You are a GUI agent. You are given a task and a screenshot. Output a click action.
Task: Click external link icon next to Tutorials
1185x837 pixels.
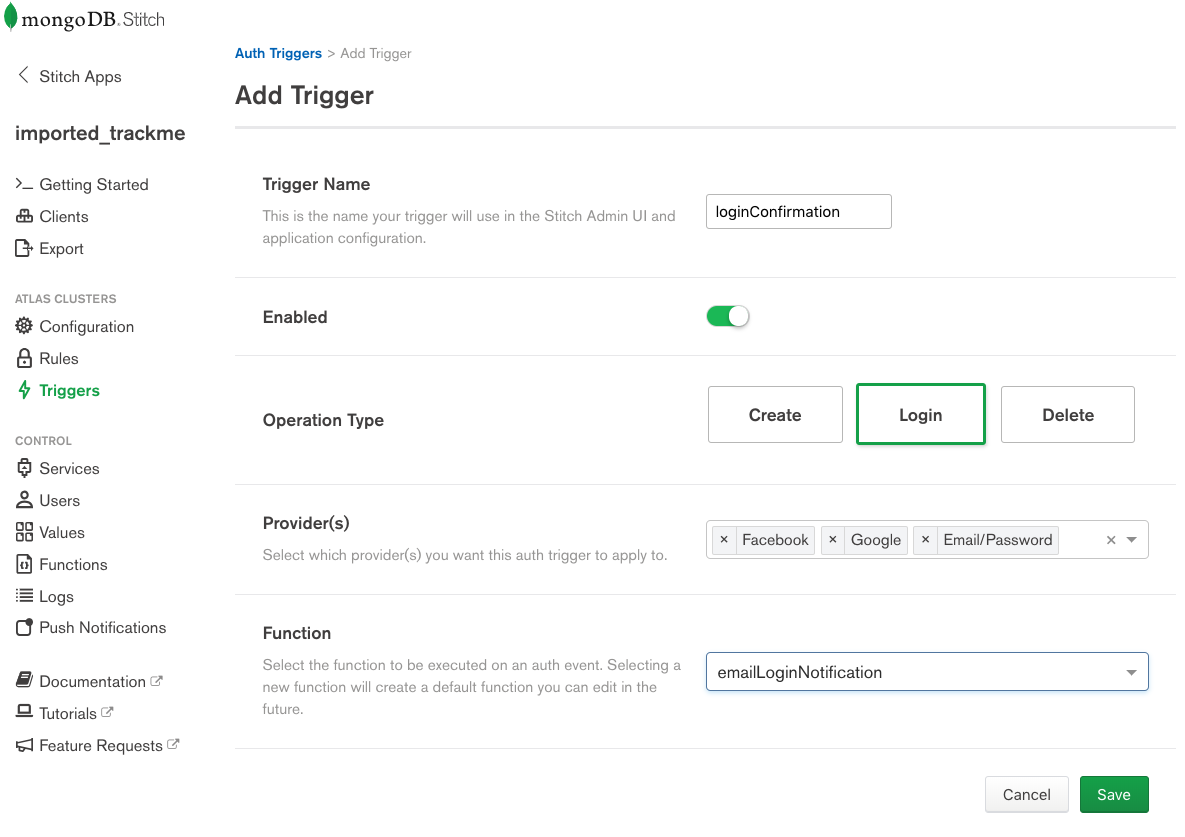(x=107, y=712)
